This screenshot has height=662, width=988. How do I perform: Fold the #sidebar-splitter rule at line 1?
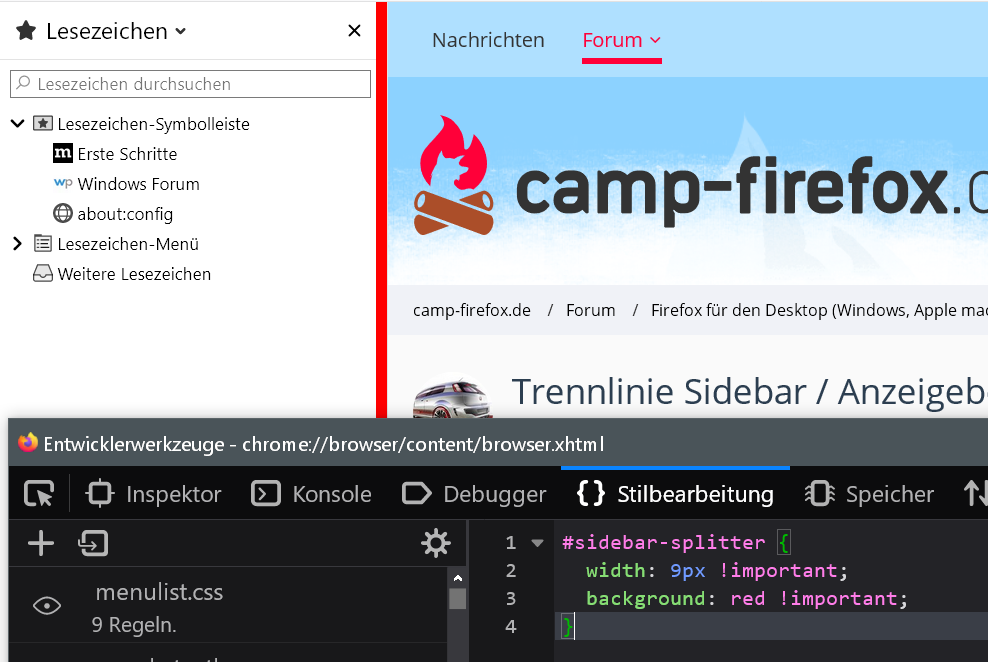coord(538,543)
